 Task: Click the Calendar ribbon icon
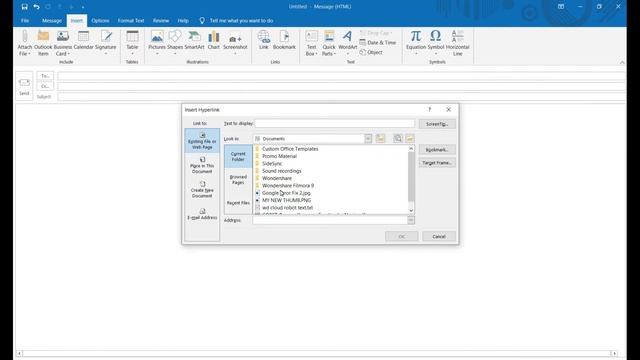tap(83, 41)
